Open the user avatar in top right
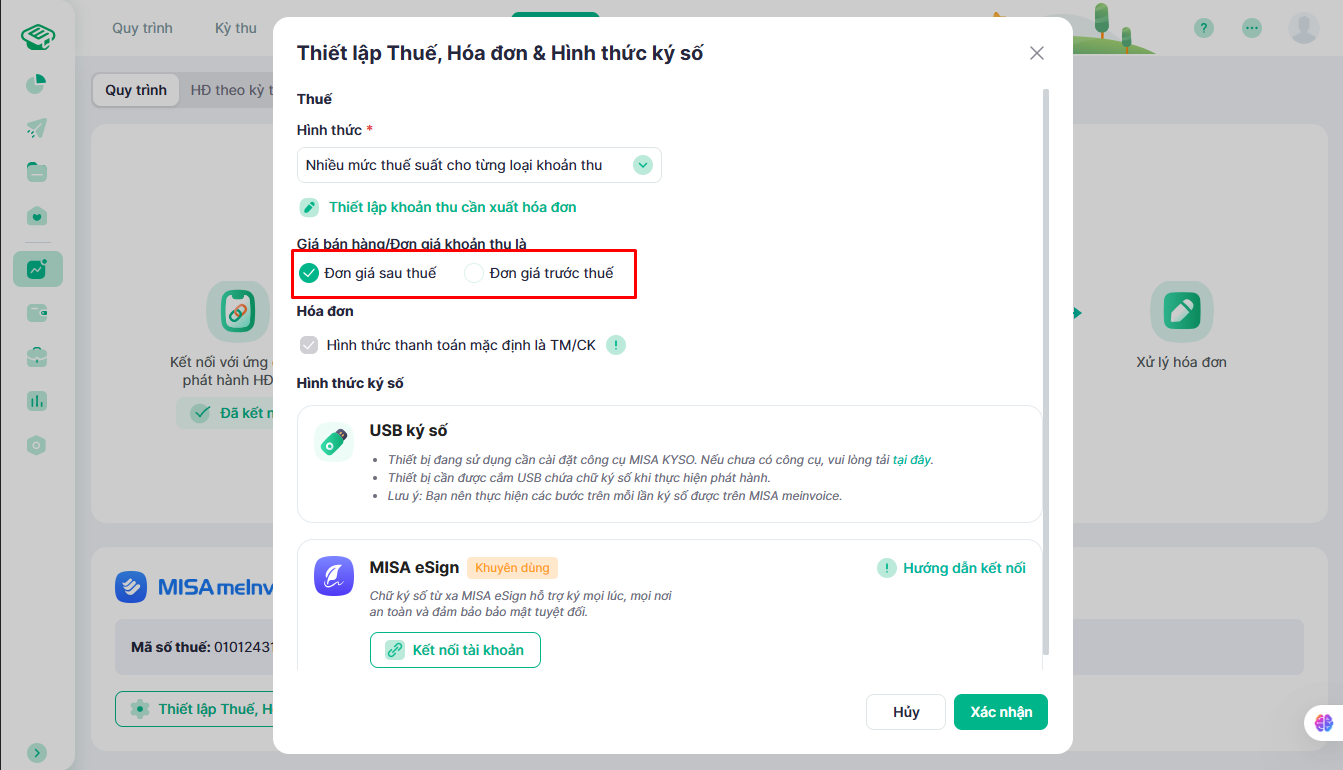 click(x=1304, y=28)
